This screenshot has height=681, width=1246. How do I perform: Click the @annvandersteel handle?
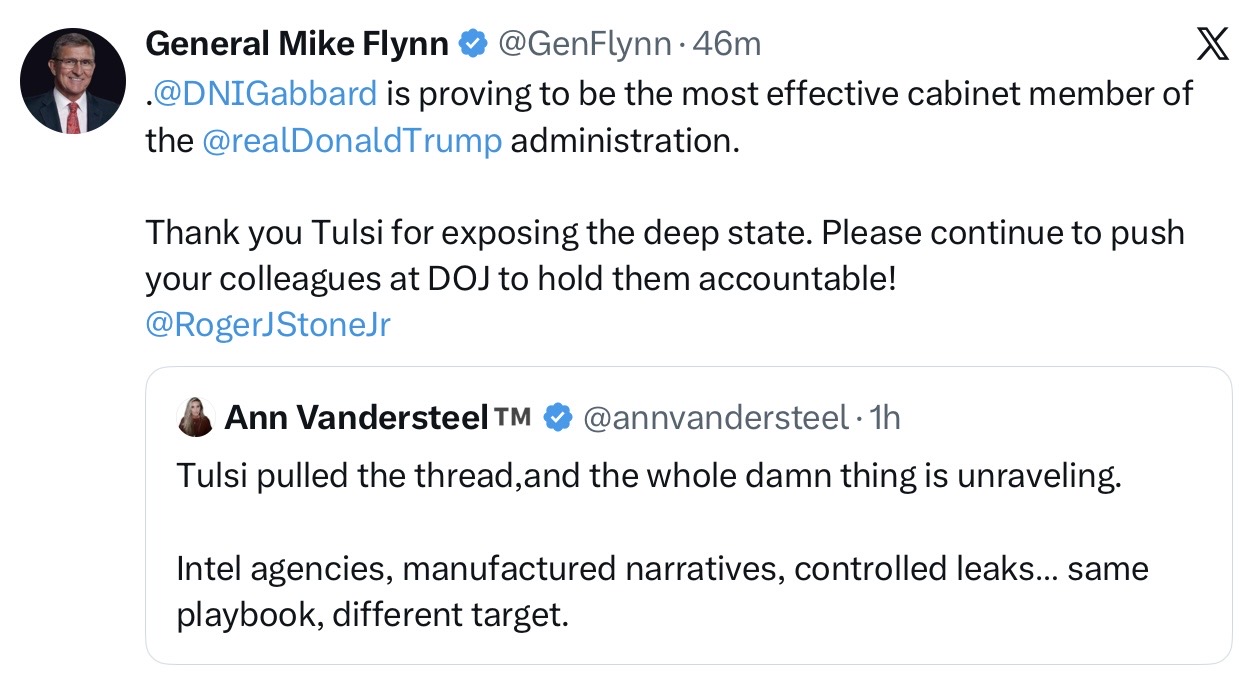tap(714, 417)
